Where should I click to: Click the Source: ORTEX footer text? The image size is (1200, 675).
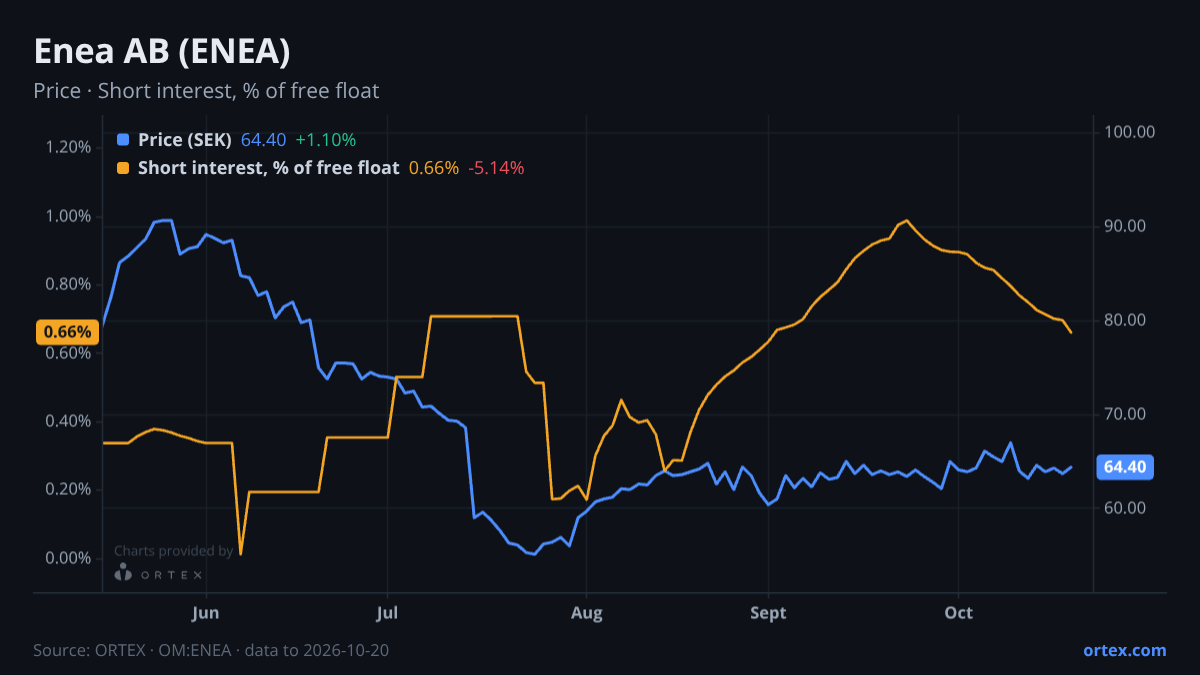point(211,650)
